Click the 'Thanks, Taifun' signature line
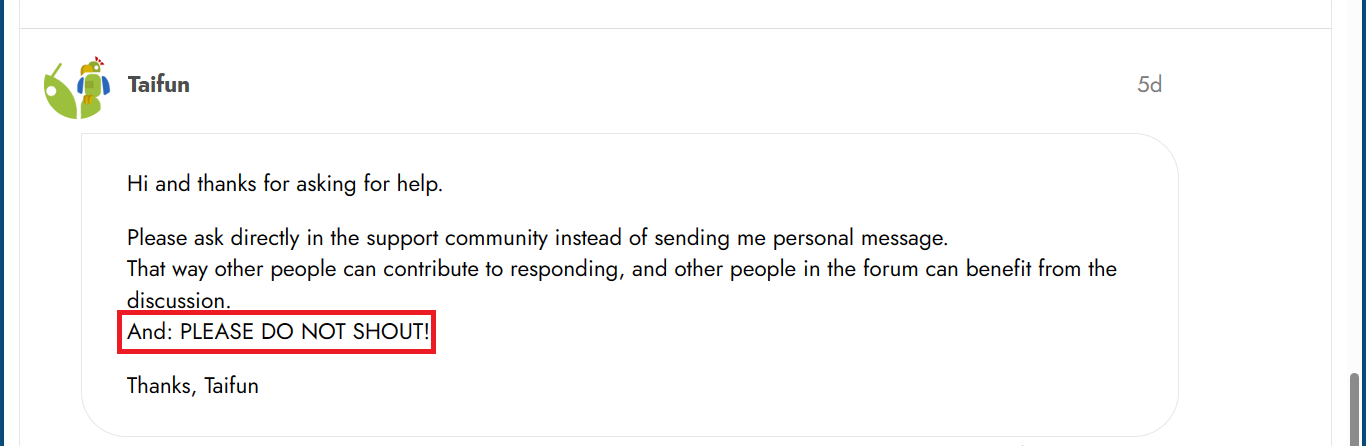This screenshot has width=1366, height=446. [192, 385]
